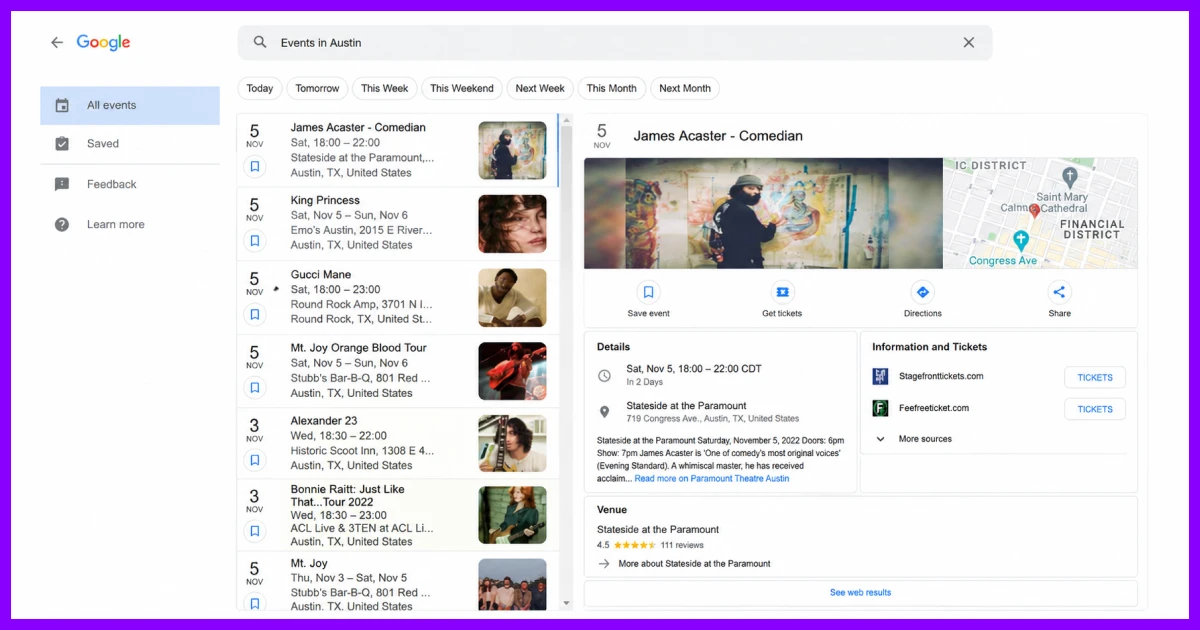
Task: Select the 'Bonnie Raitt: Just Like That' title
Action: pyautogui.click(x=347, y=496)
